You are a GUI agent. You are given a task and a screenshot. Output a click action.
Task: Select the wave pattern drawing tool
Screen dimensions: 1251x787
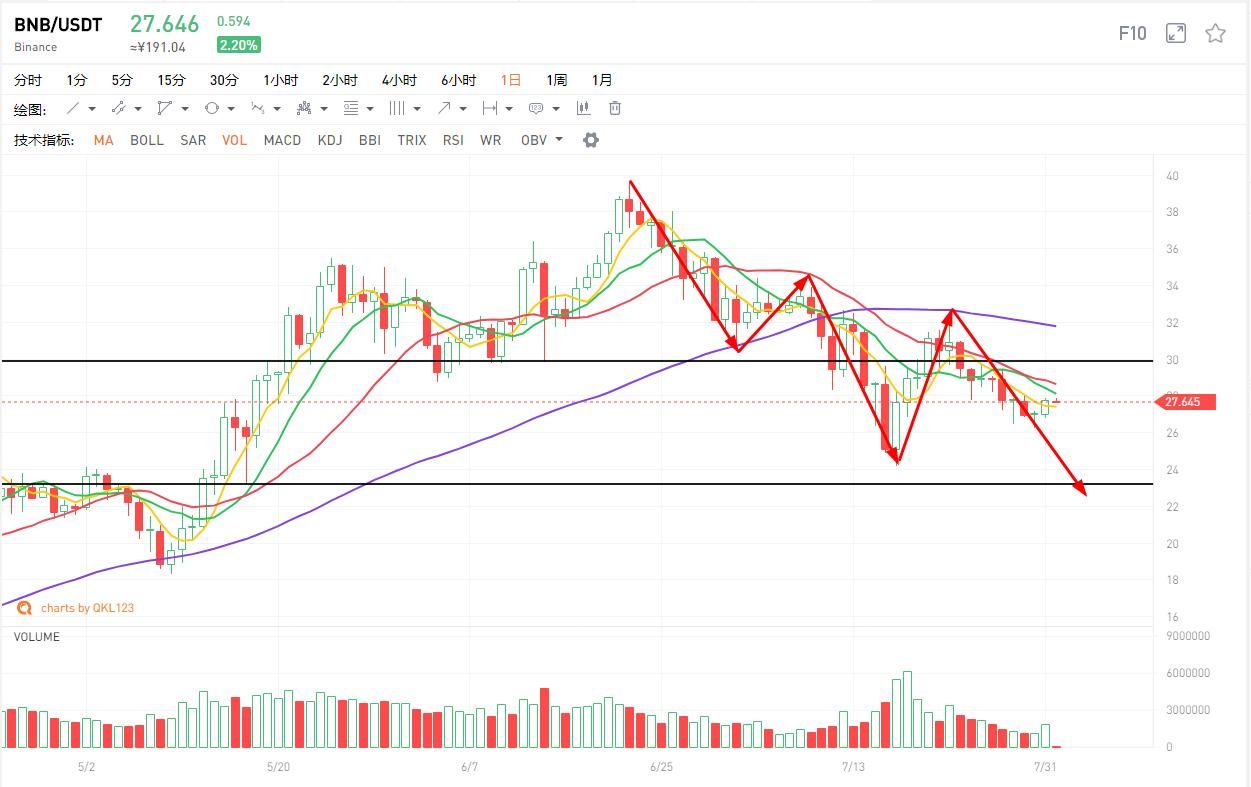tap(258, 108)
